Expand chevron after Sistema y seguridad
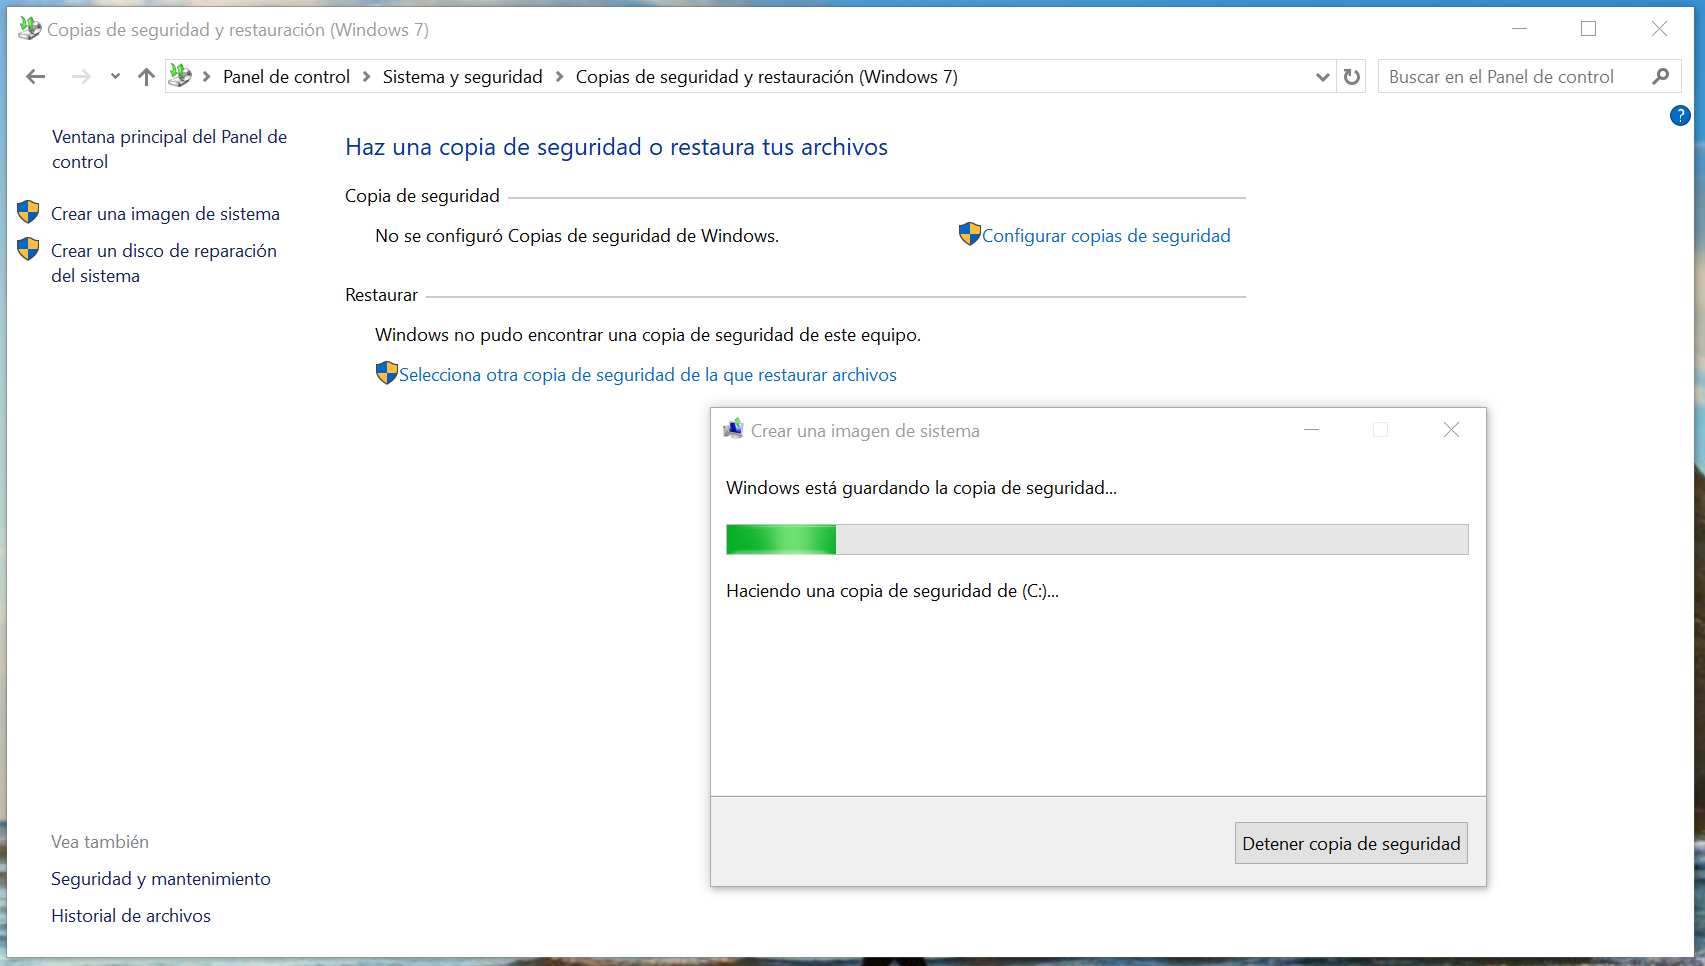This screenshot has height=966, width=1705. click(x=560, y=77)
